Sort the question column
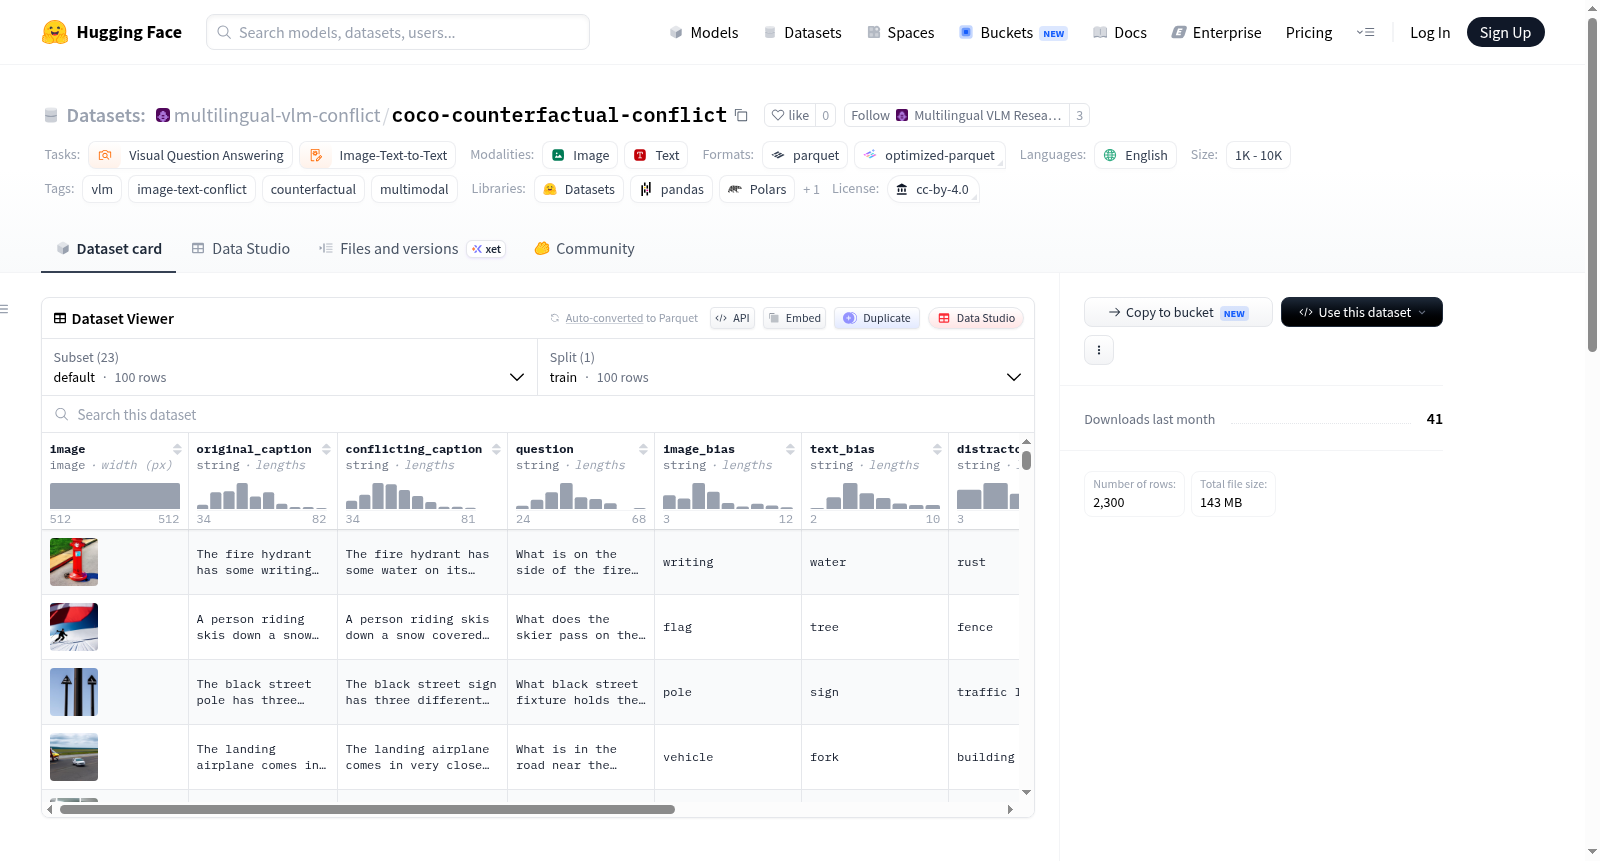Screen dimensions: 1600x861 point(643,449)
